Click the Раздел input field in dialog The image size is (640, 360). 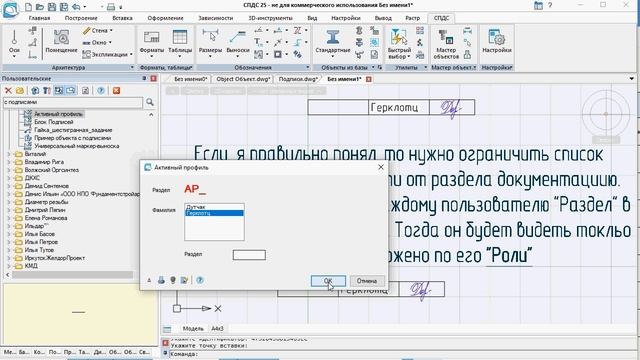(249, 255)
